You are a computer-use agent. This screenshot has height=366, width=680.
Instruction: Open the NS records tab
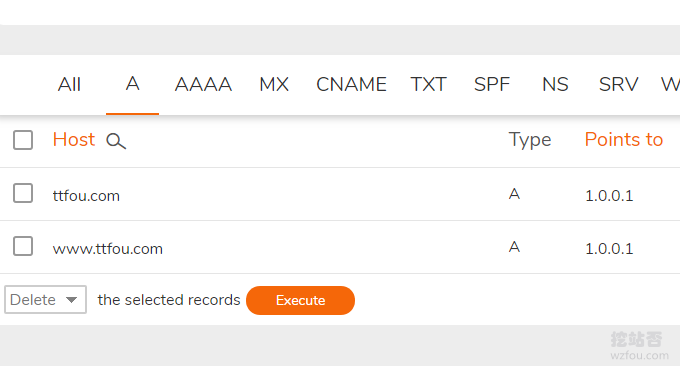coord(555,84)
